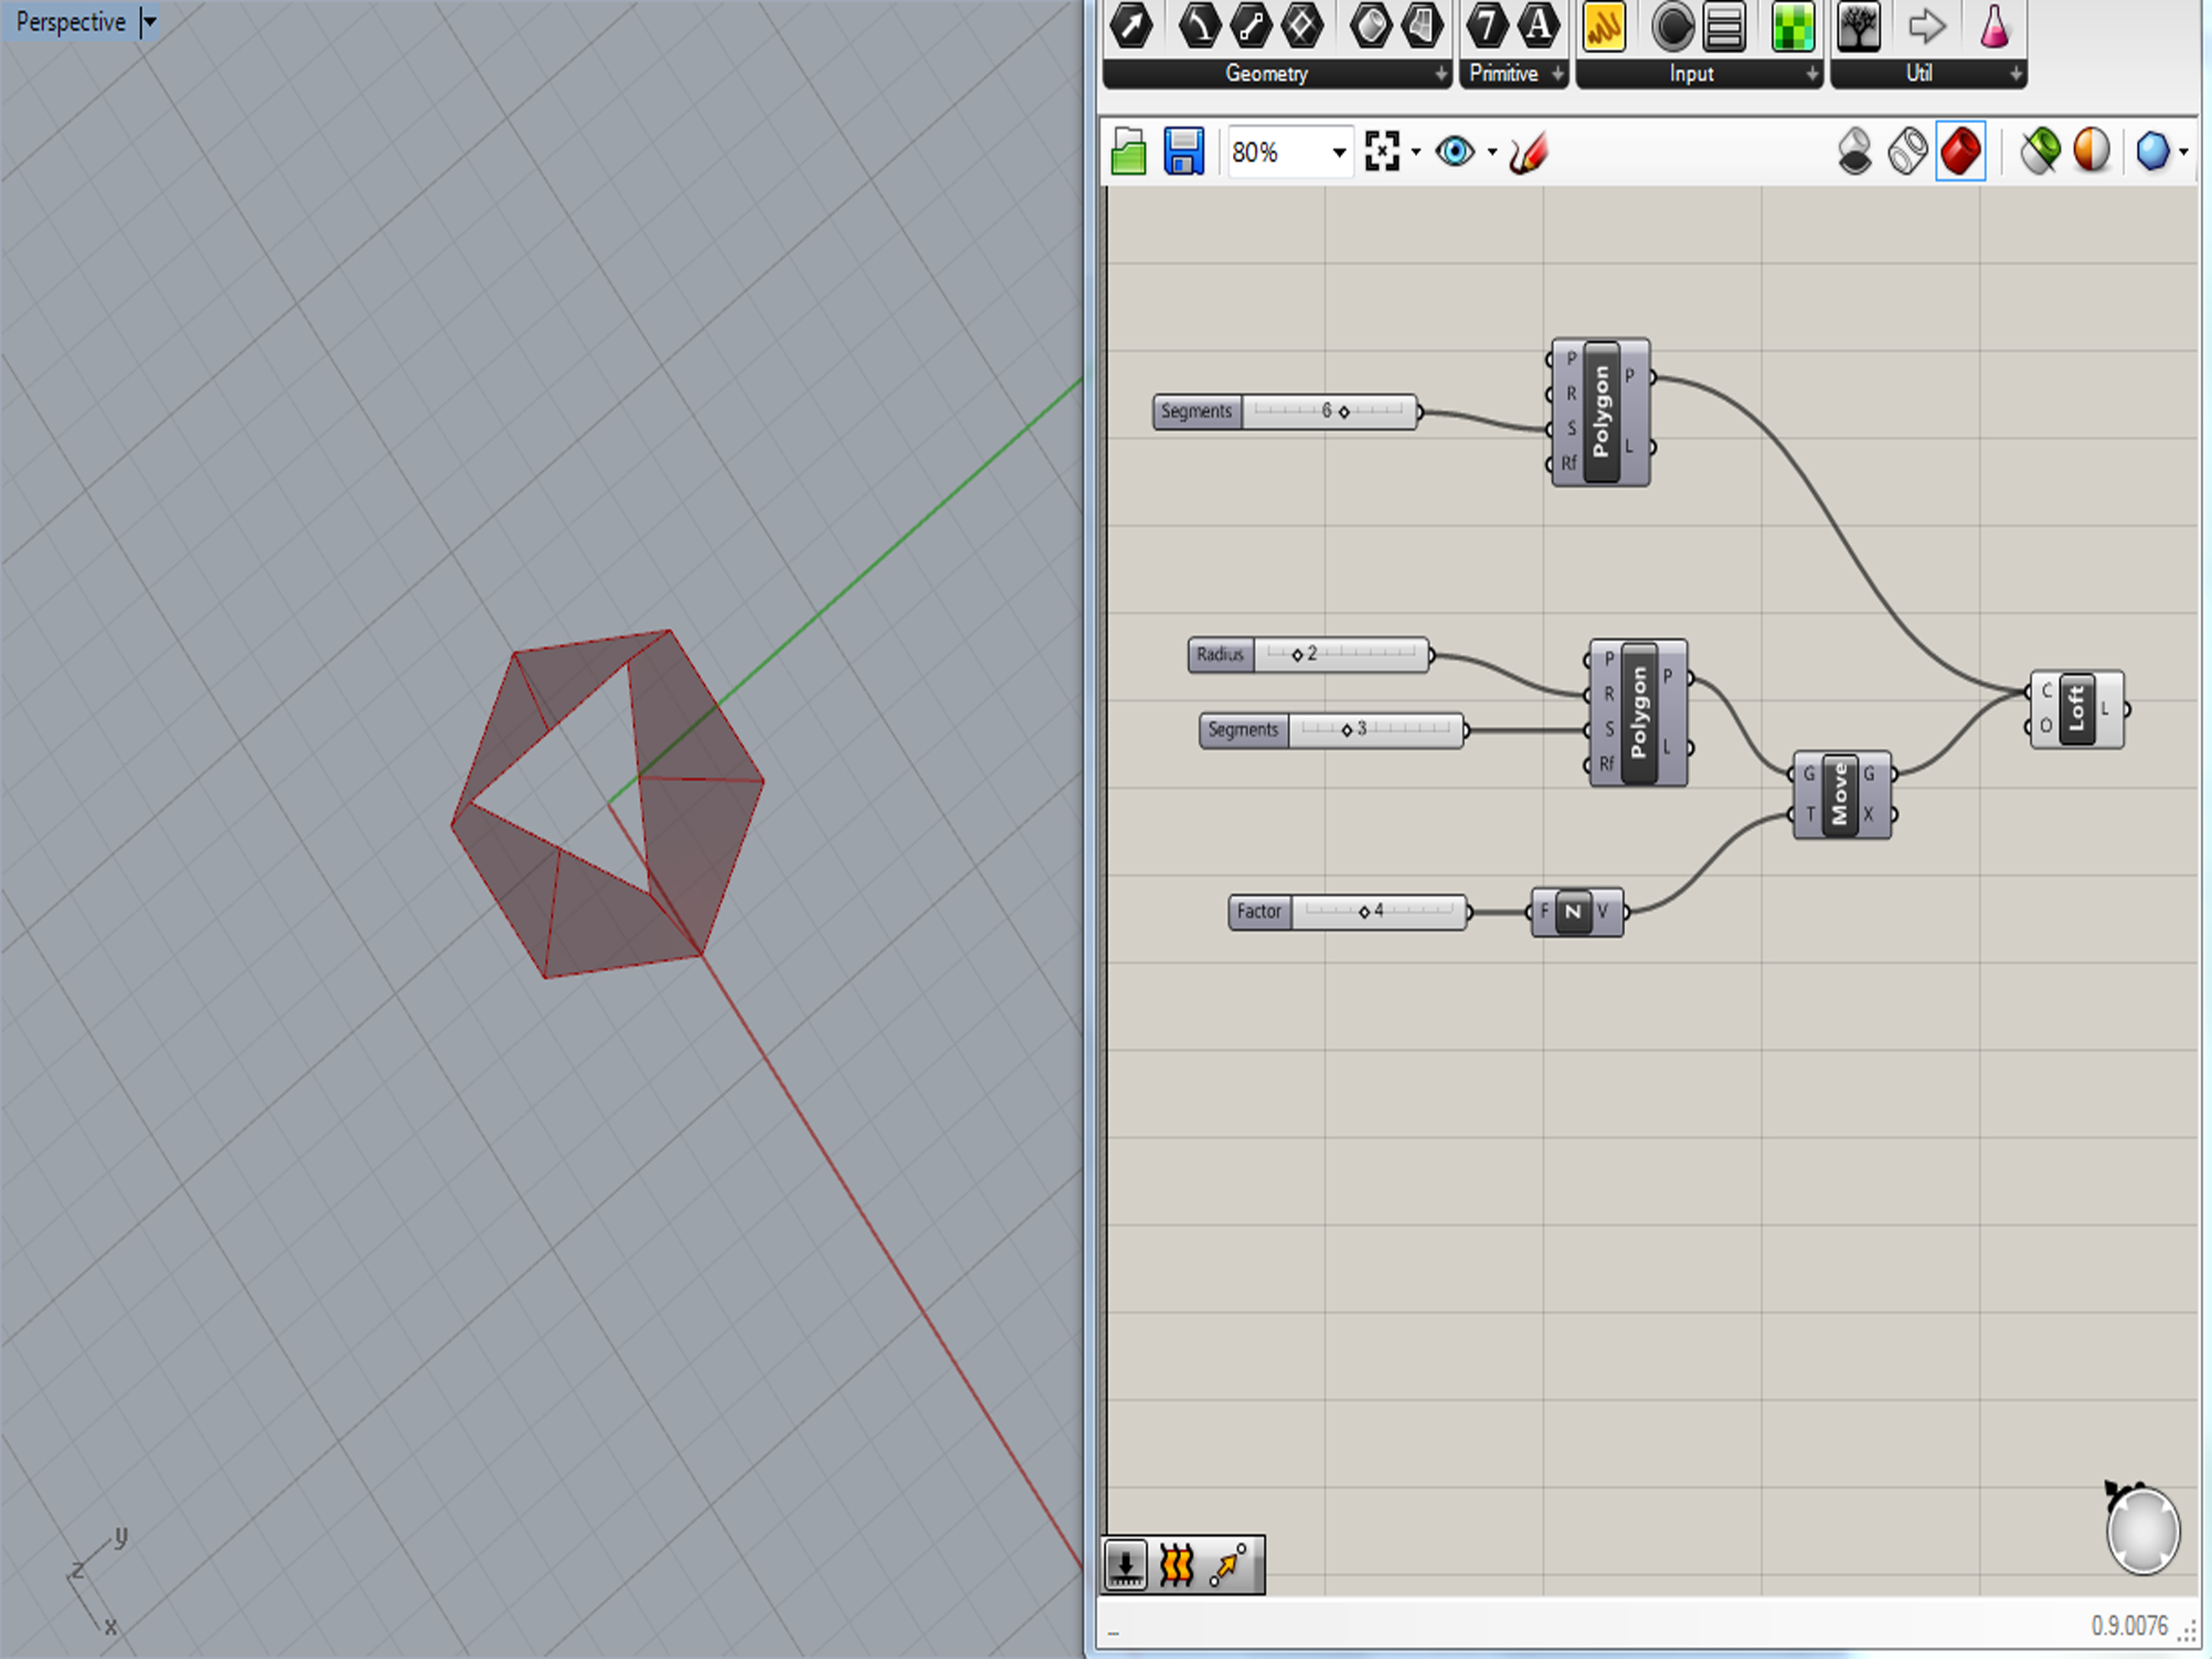This screenshot has height=1659, width=2212.
Task: Click Move component's X output
Action: click(x=1868, y=814)
